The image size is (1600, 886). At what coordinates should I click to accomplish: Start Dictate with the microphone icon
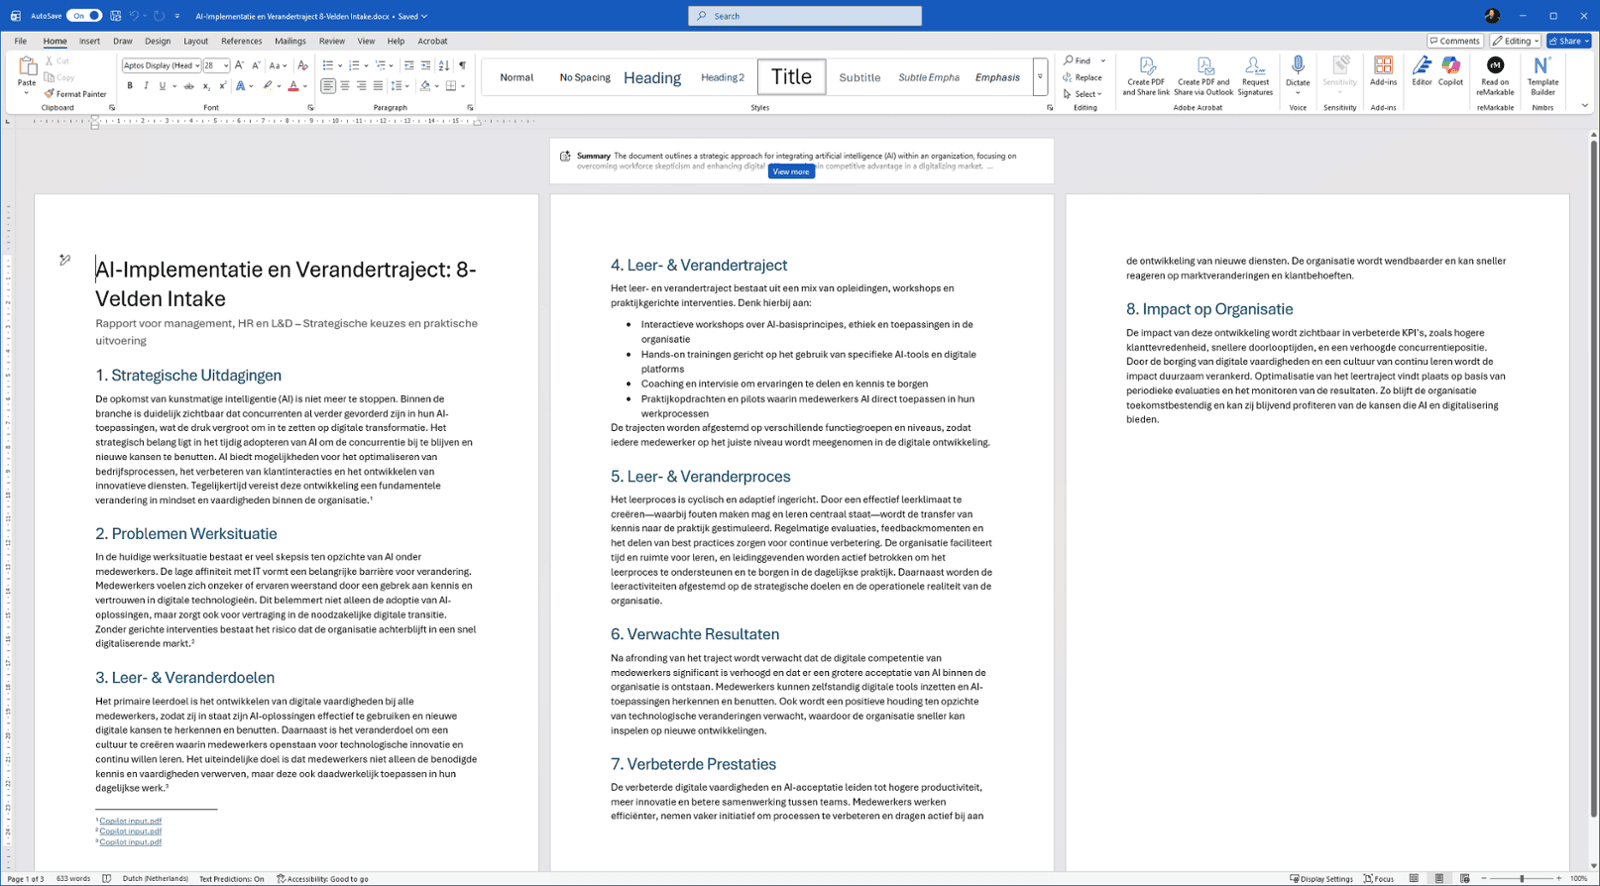(x=1297, y=71)
